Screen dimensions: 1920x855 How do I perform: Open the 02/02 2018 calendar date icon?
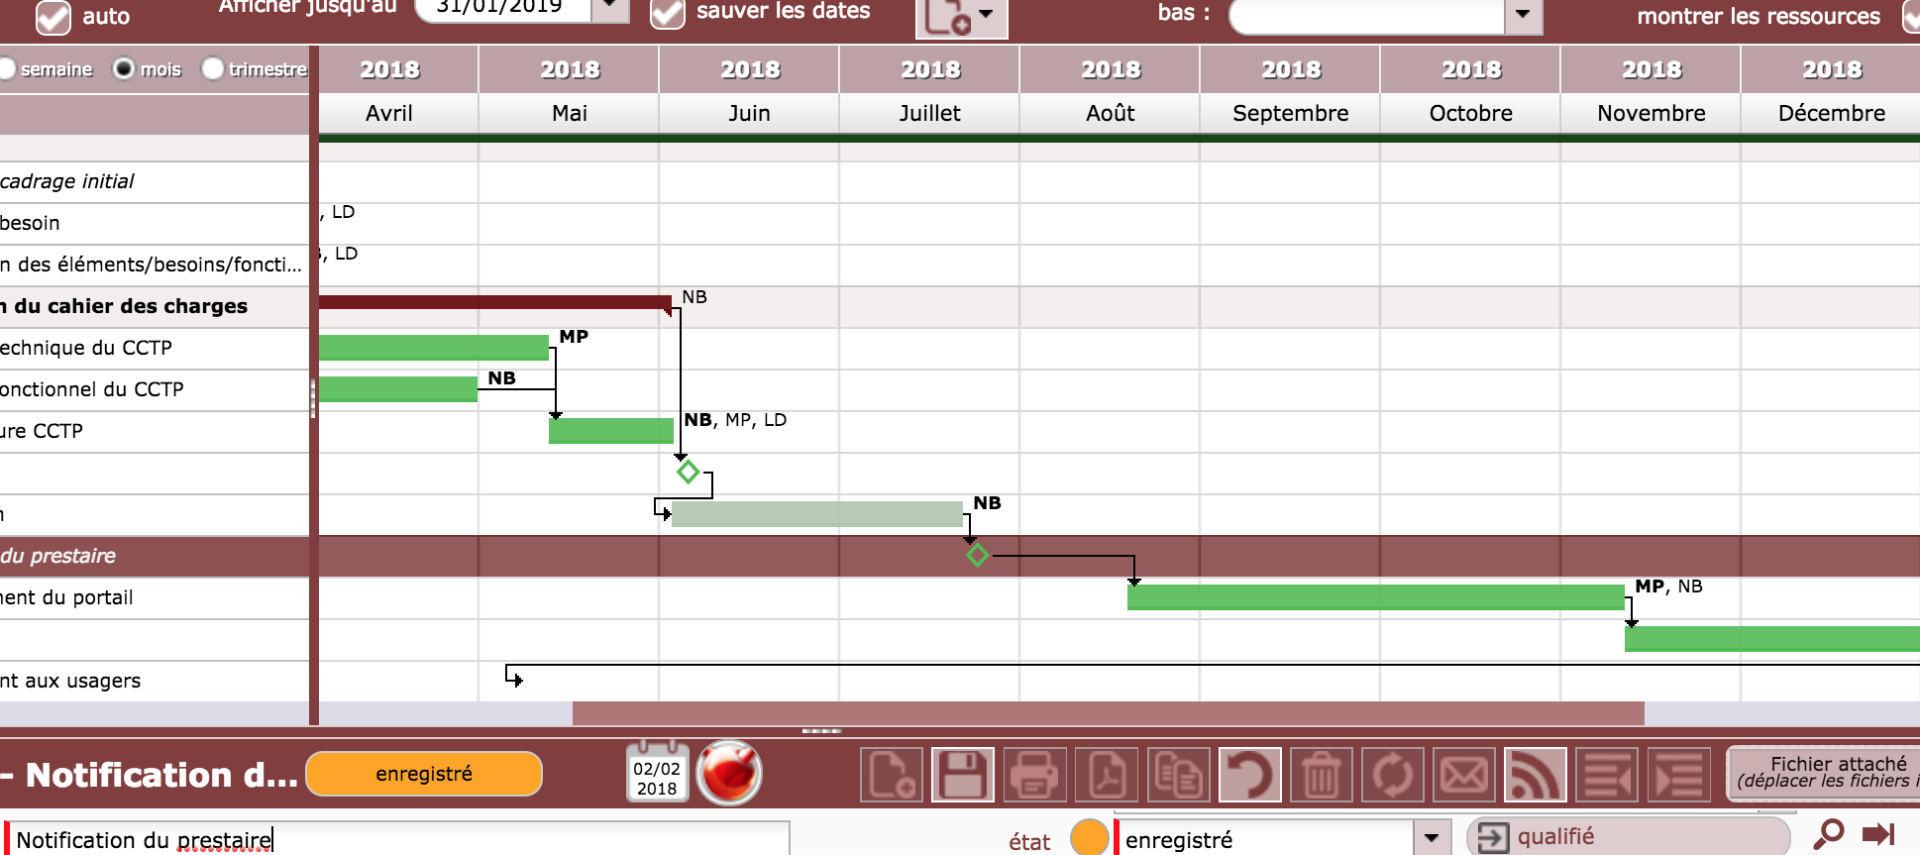coord(657,773)
